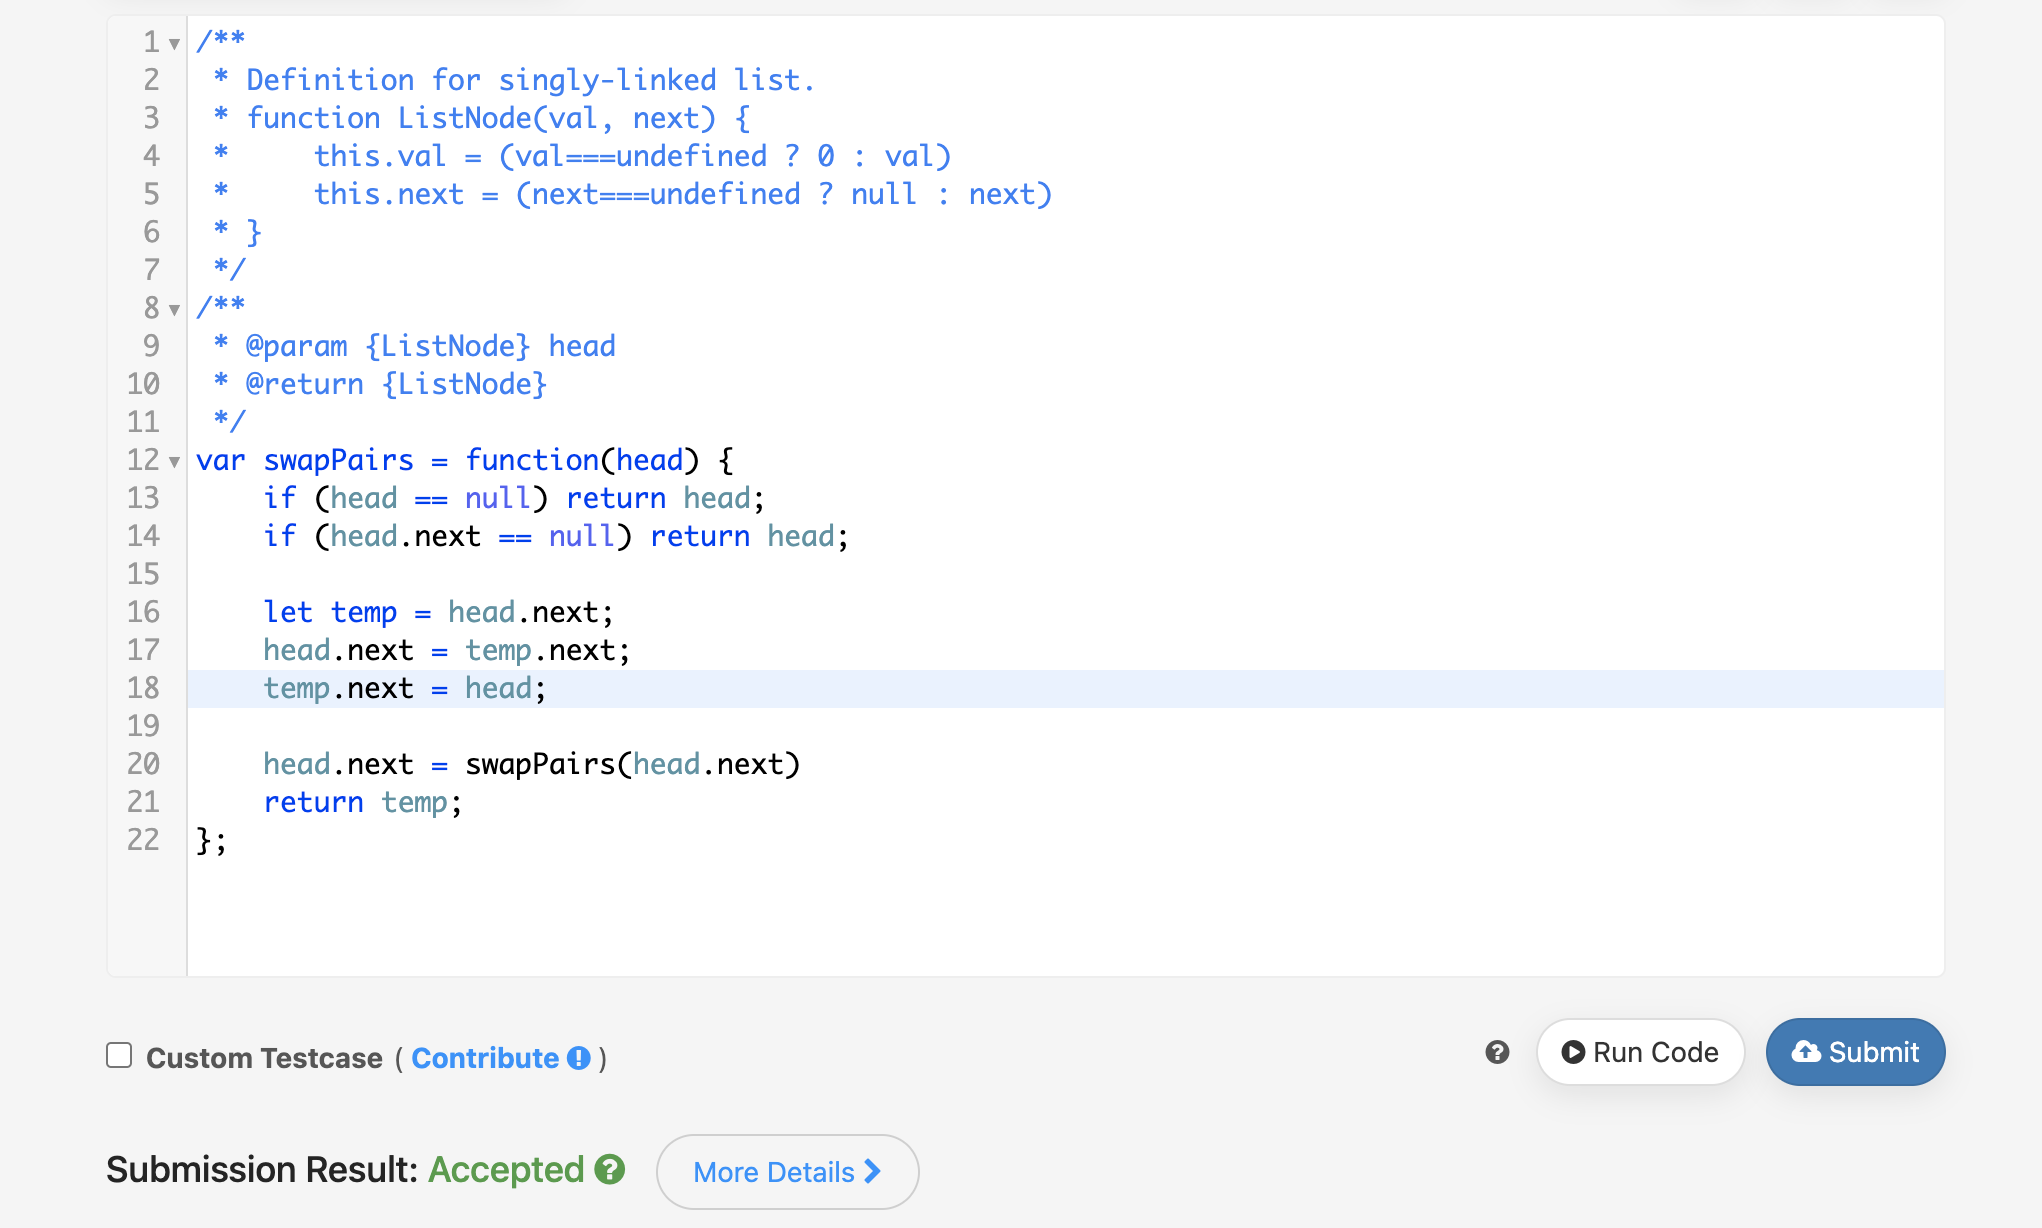Enable the Custom Testcase checkbox
Viewport: 2042px width, 1228px height.
[x=119, y=1056]
